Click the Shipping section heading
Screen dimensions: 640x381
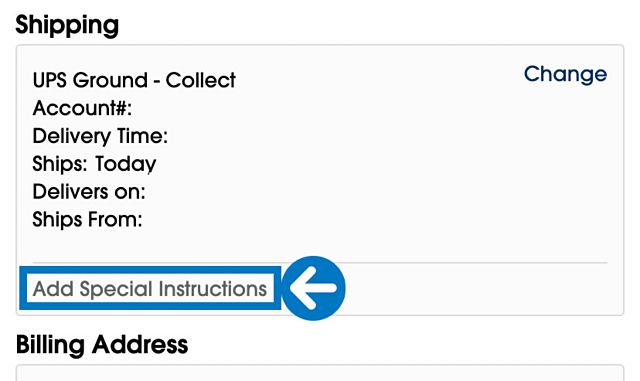(x=67, y=25)
